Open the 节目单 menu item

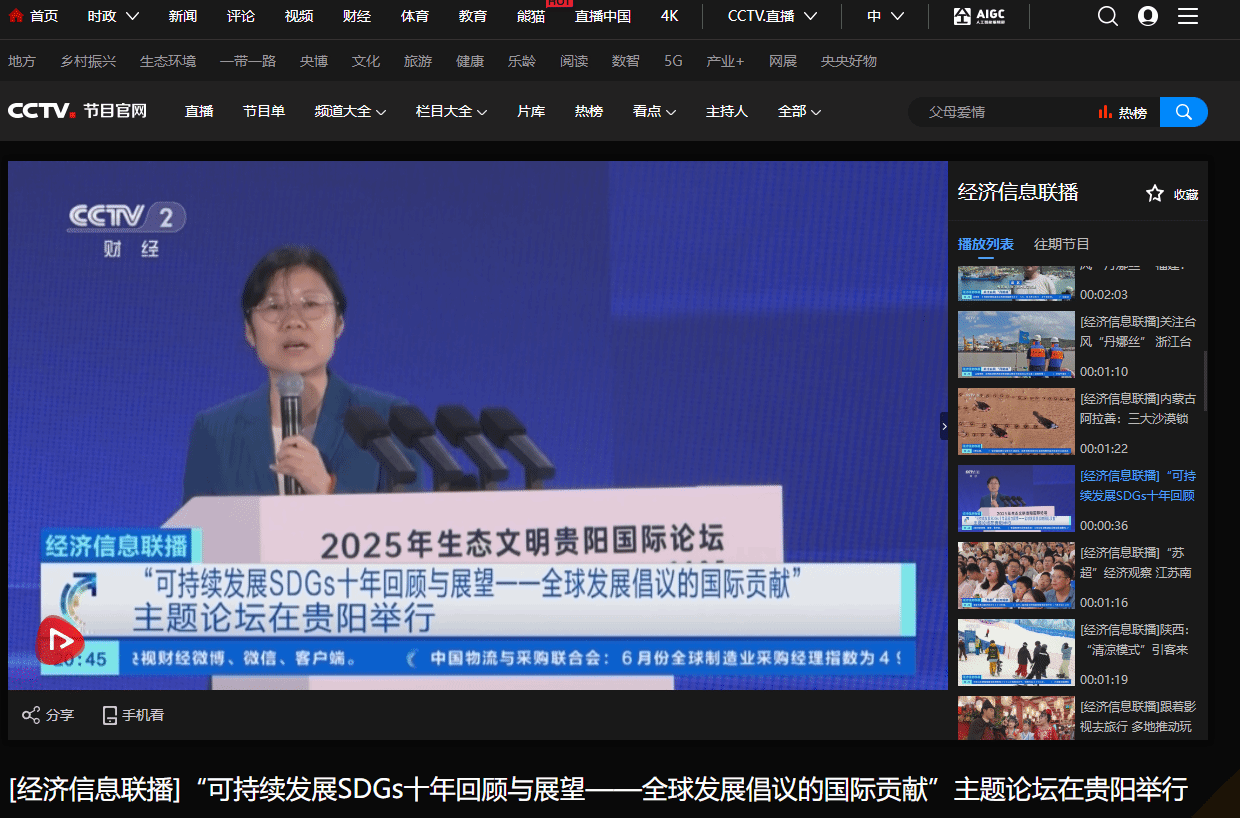click(264, 111)
